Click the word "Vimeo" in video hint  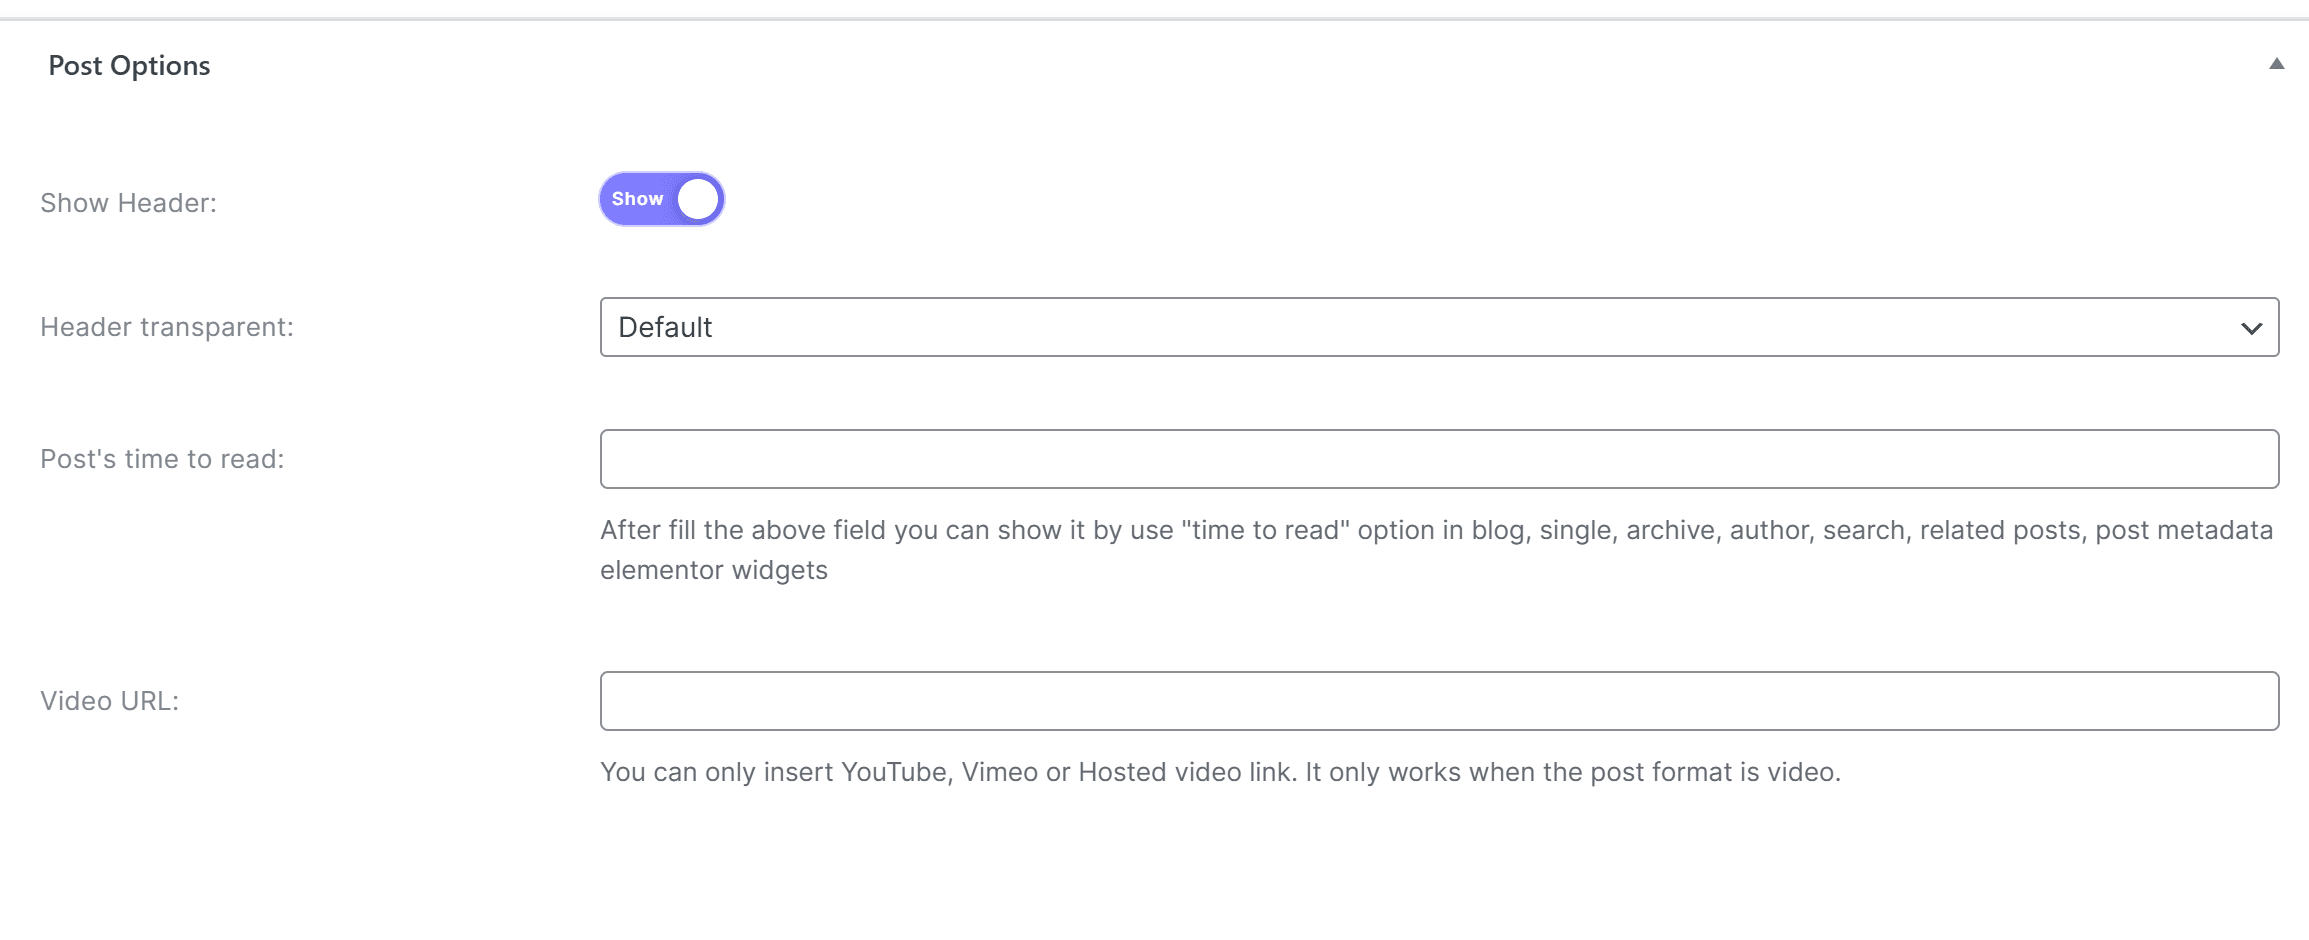tap(999, 772)
